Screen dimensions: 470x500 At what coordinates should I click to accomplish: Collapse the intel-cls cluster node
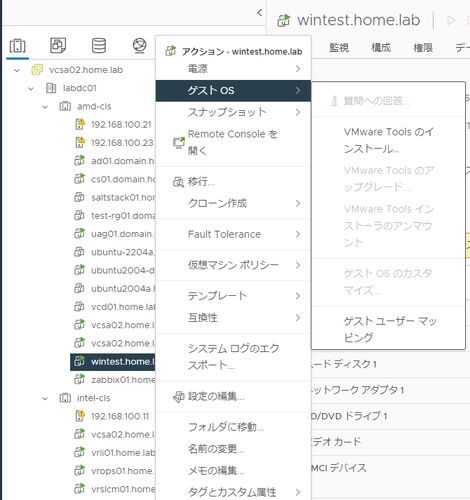tap(45, 398)
